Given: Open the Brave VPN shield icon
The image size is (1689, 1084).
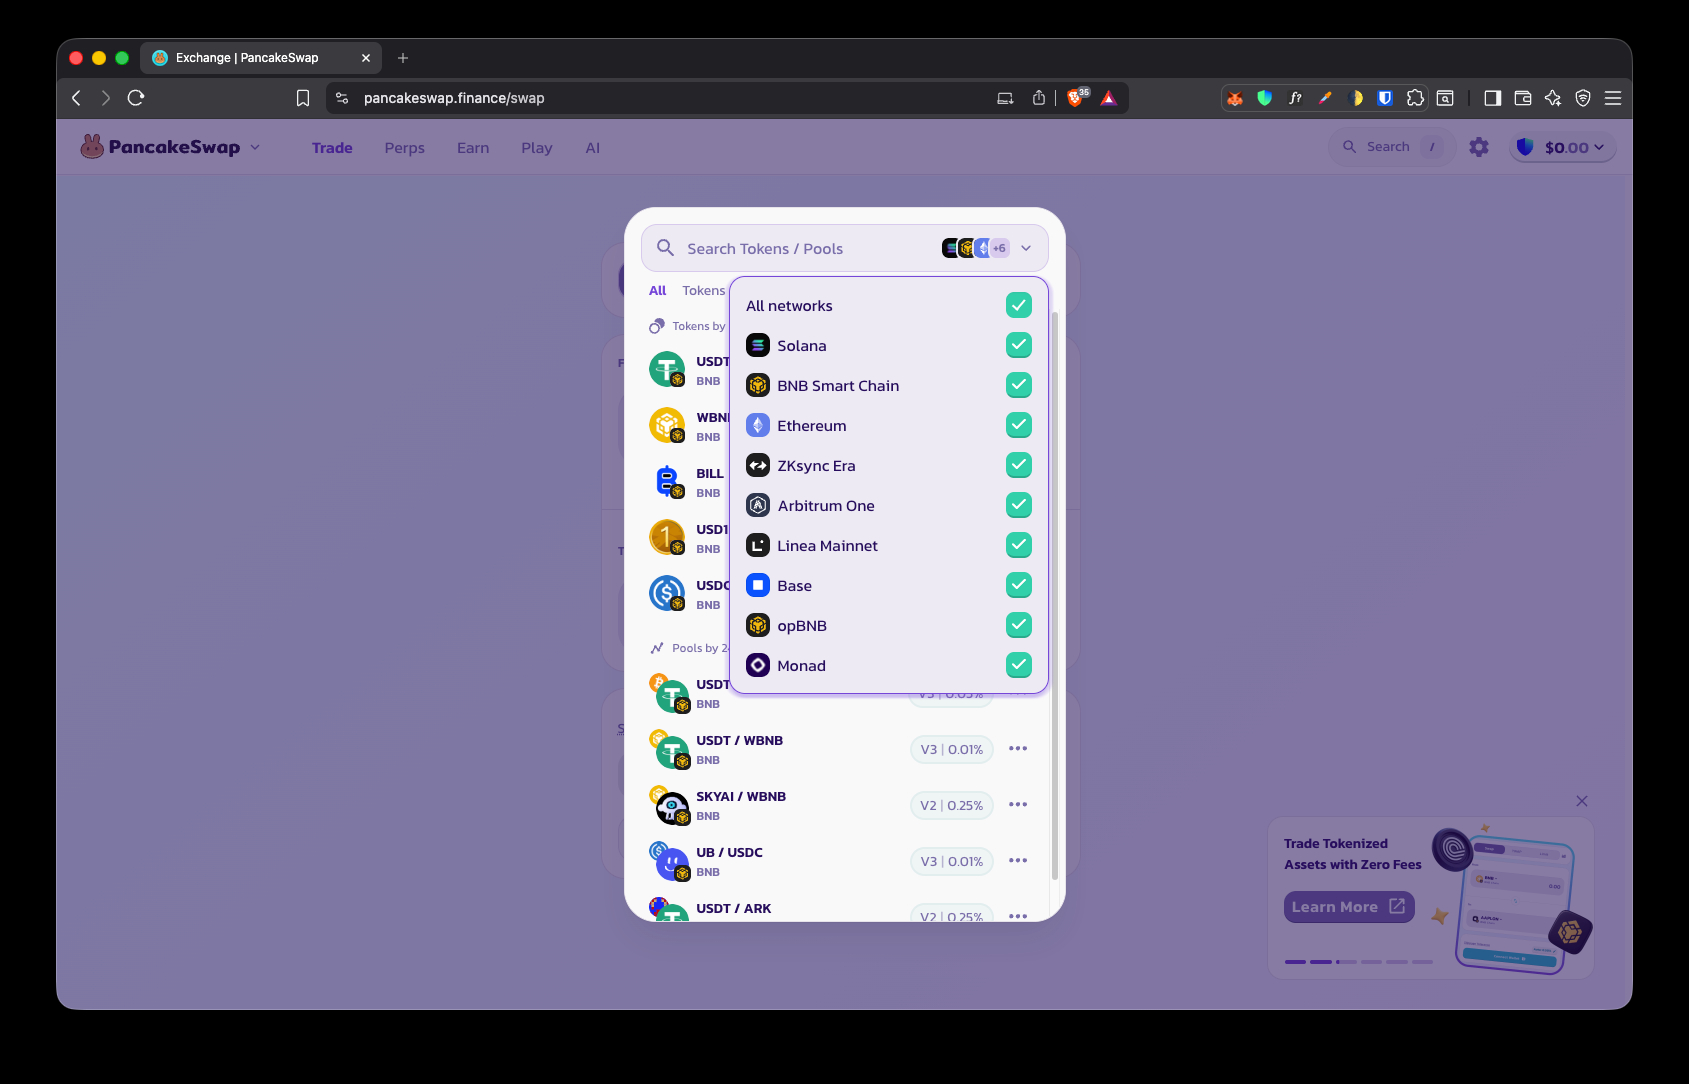Looking at the screenshot, I should coord(1583,98).
